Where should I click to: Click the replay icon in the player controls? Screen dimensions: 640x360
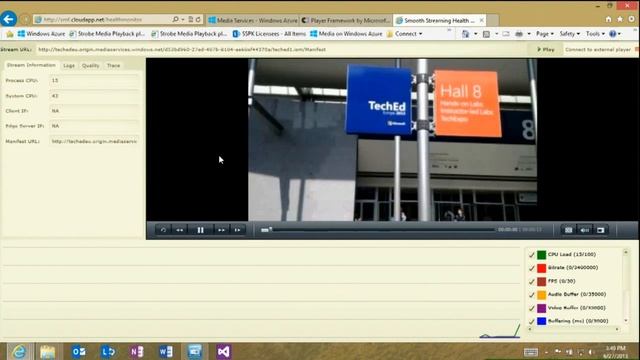click(163, 230)
